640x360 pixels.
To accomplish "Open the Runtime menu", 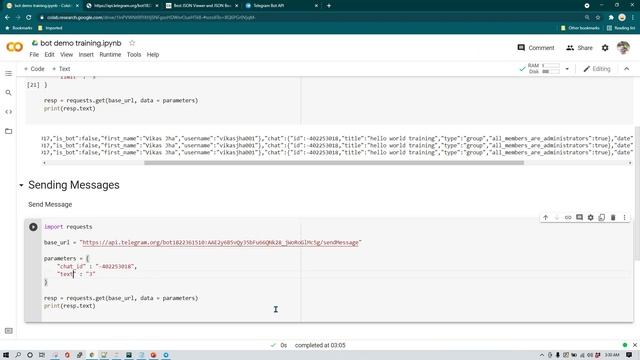I will click(x=110, y=55).
